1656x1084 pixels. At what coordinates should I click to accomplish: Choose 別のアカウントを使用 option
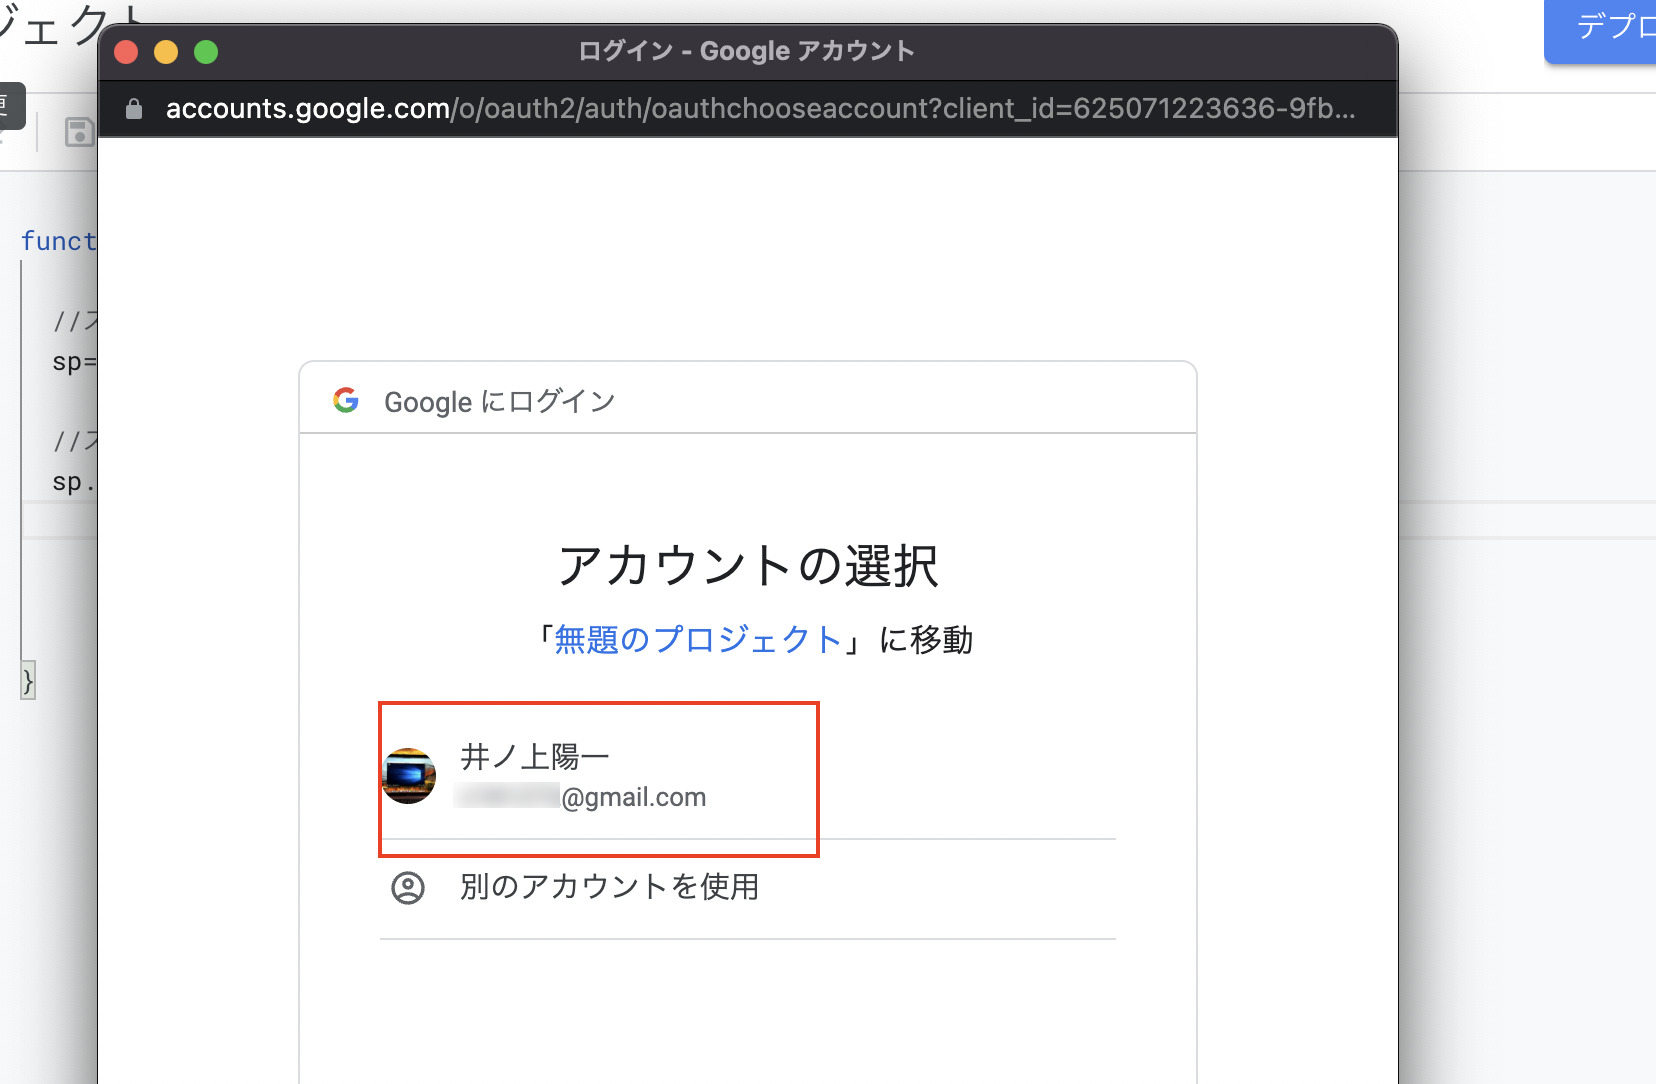pyautogui.click(x=609, y=887)
